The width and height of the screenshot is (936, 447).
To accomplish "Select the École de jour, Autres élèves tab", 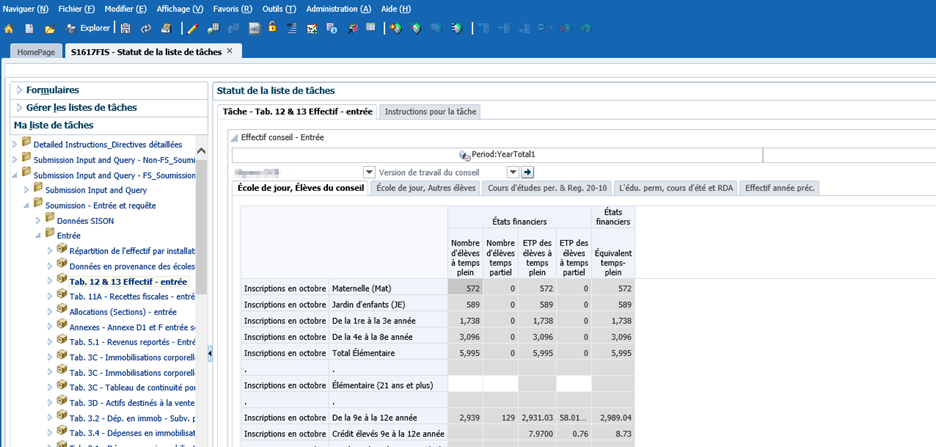I will [425, 188].
